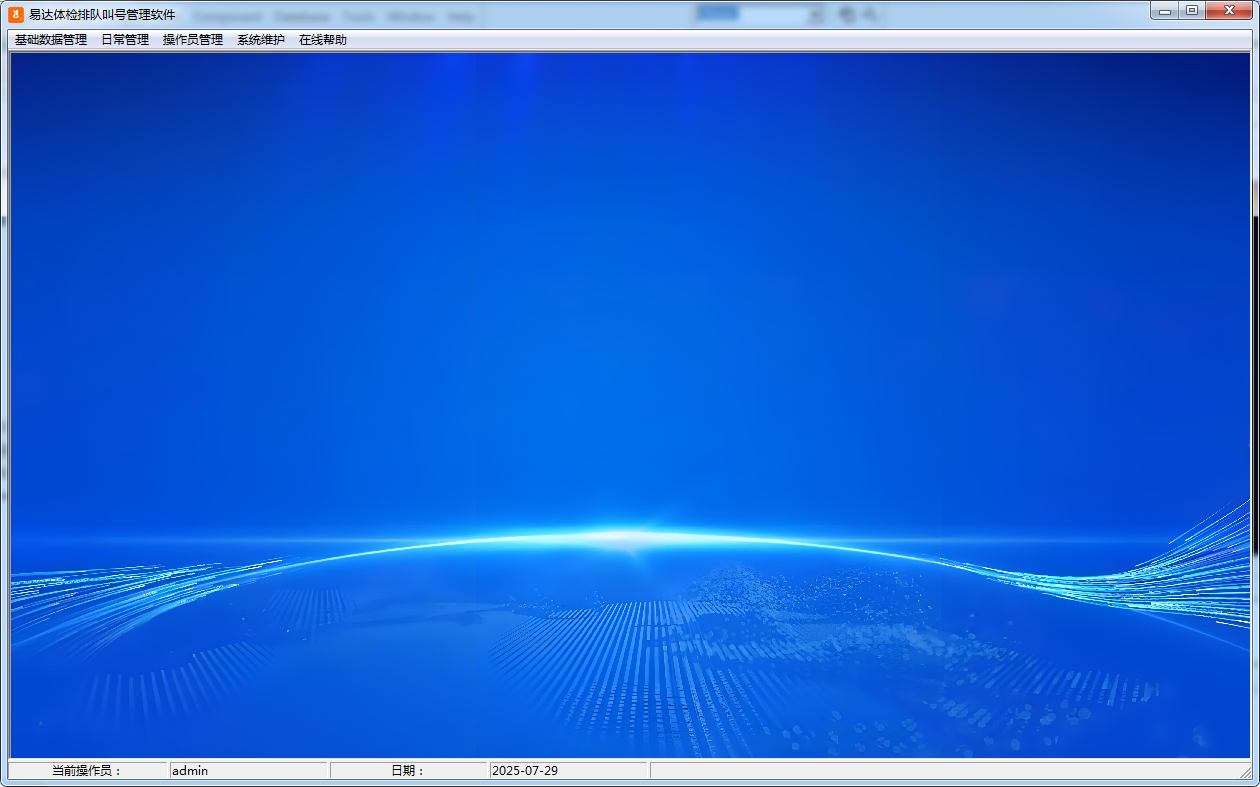
Task: Click the restore window button
Action: pos(1193,10)
